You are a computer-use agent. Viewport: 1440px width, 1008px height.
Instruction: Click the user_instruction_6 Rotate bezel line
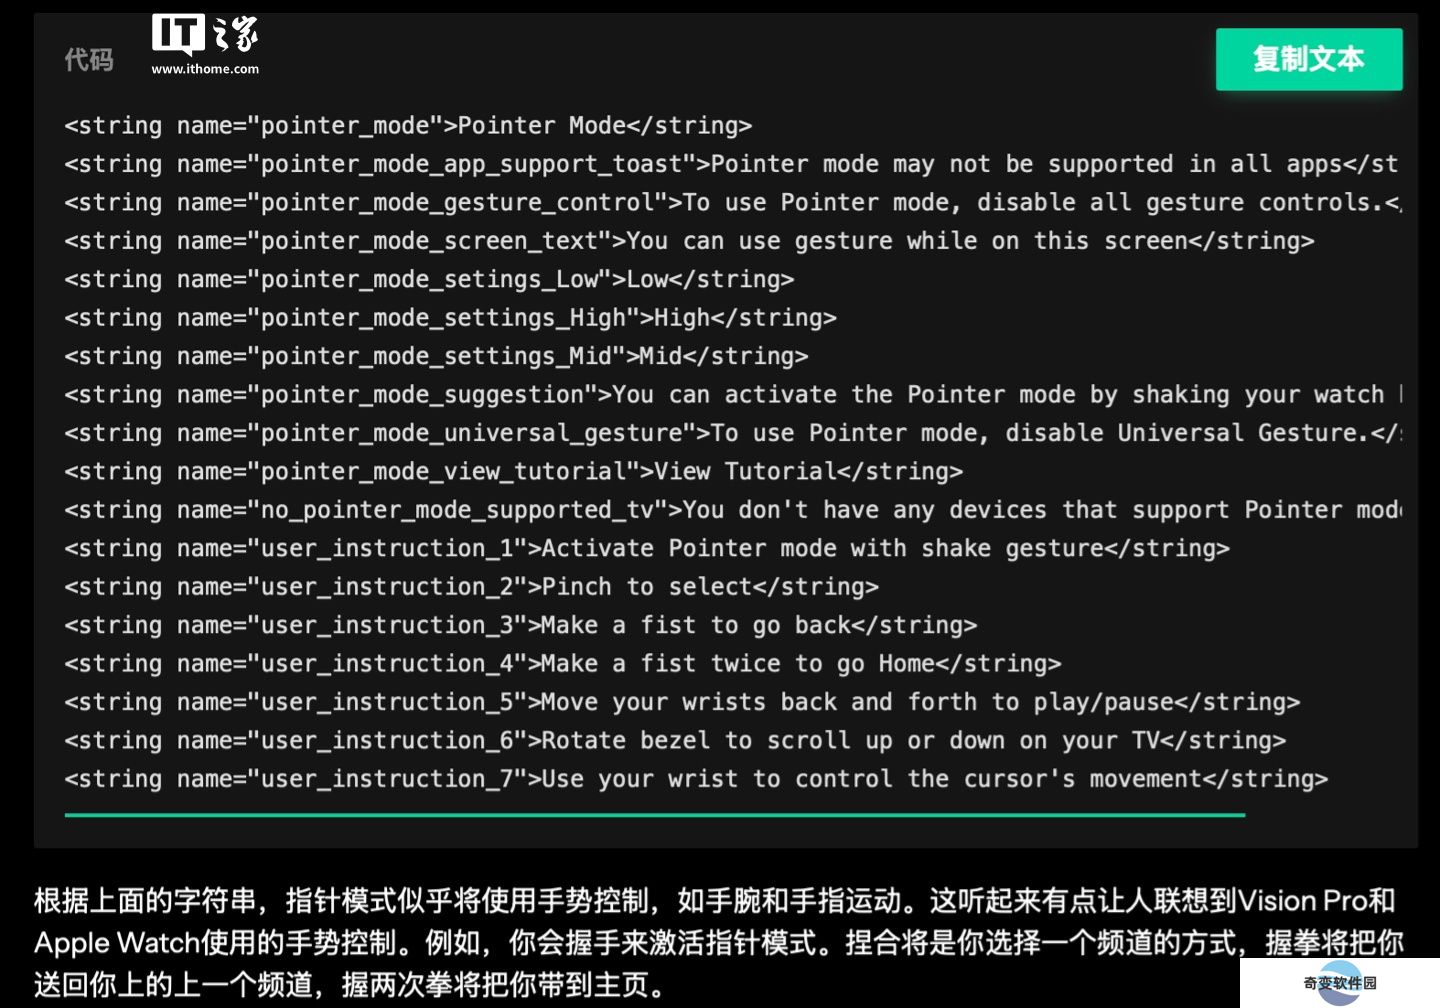point(675,741)
